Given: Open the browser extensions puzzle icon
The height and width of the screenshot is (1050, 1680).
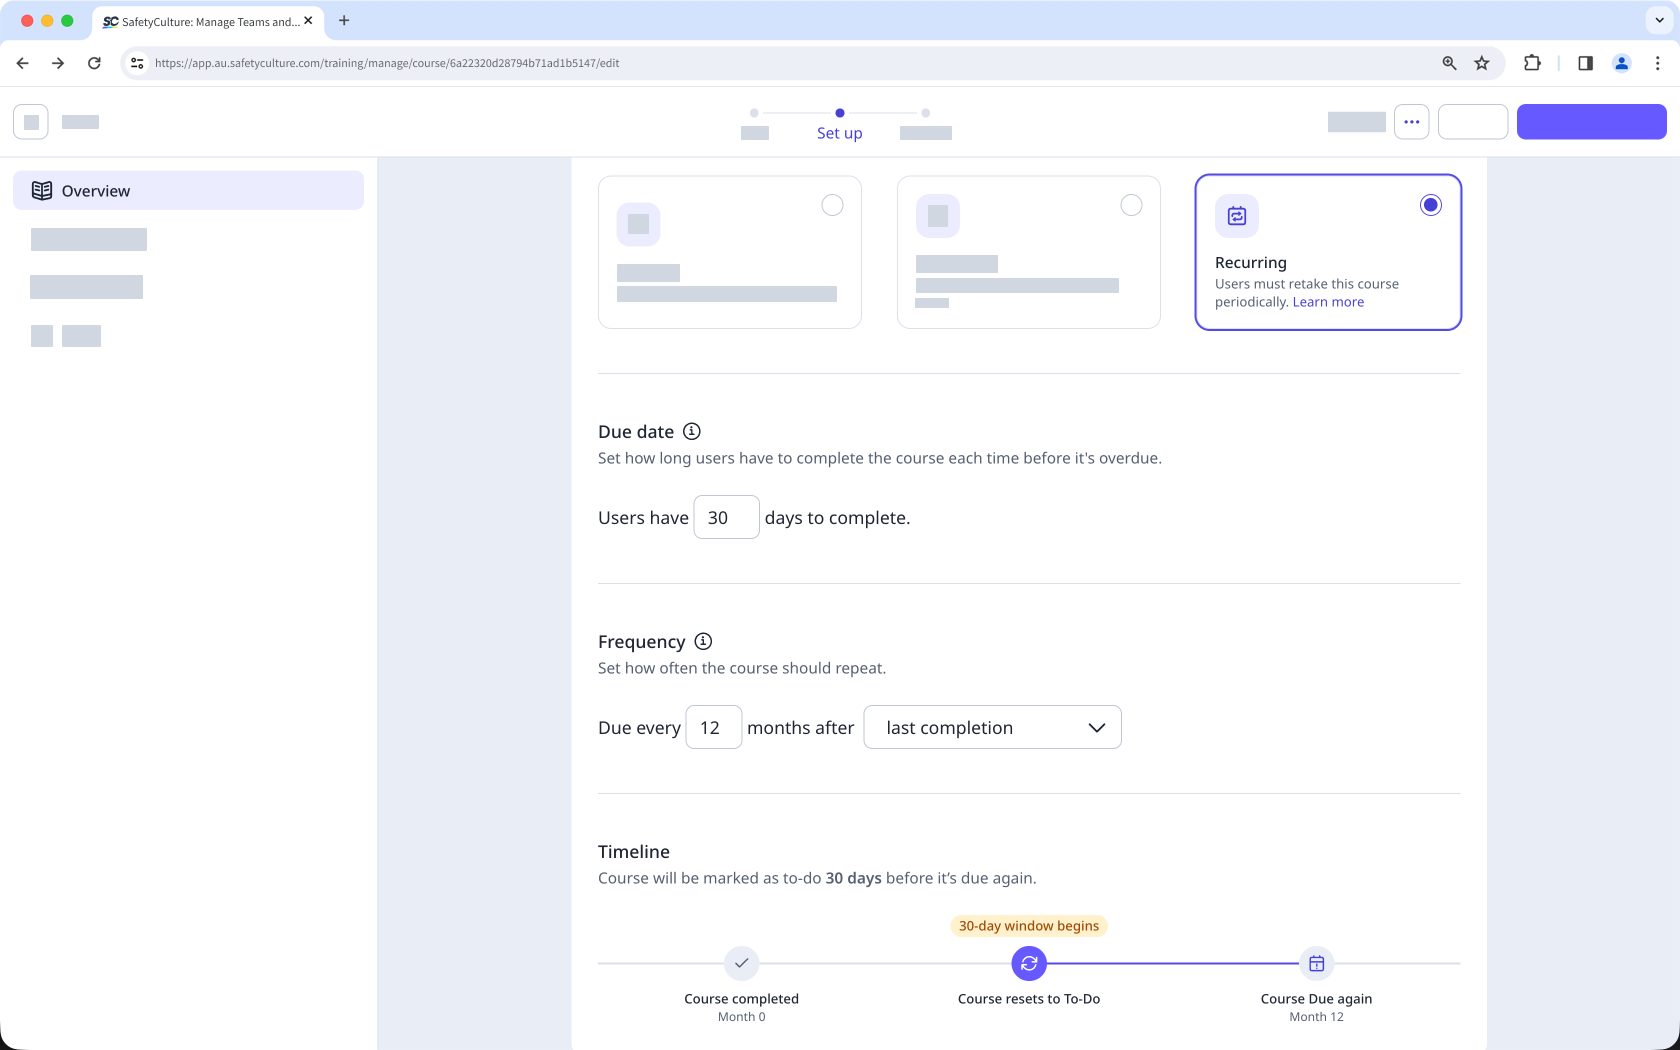Looking at the screenshot, I should point(1532,63).
